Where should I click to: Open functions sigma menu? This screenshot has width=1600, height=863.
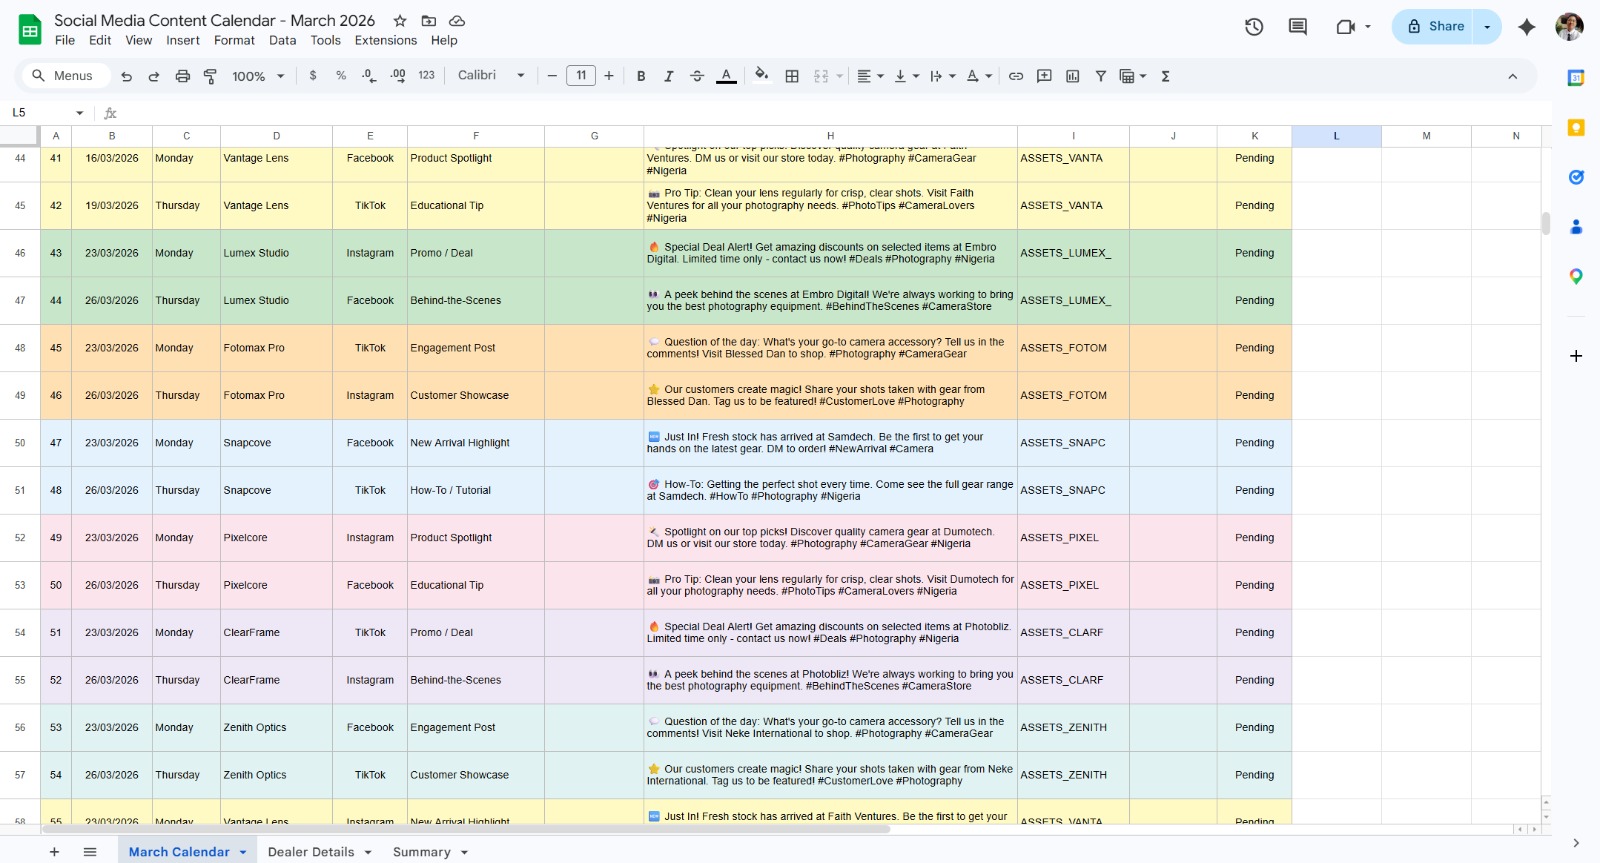[1165, 76]
